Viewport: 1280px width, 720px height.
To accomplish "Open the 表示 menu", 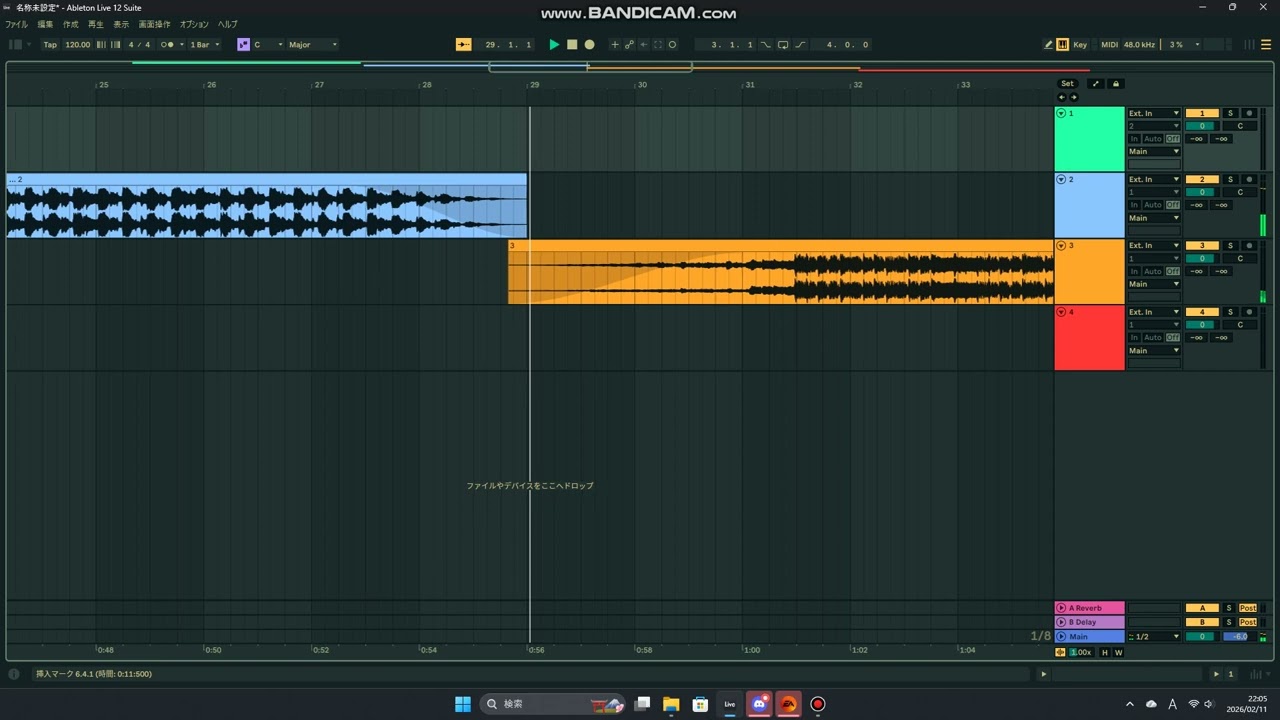I will (x=121, y=24).
